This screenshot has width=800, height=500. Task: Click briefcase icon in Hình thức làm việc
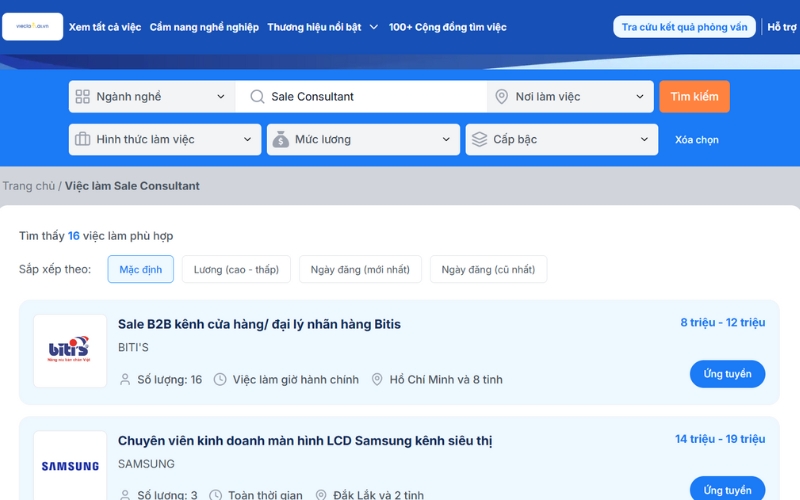[x=83, y=139]
